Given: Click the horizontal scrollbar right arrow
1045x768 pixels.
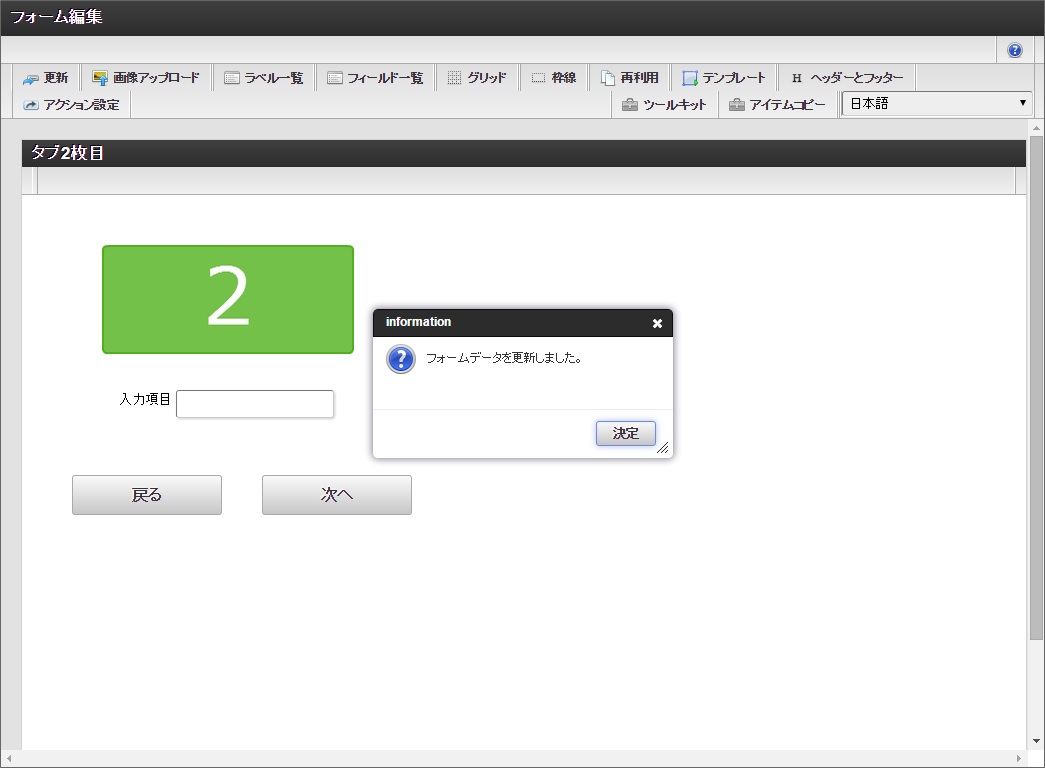Looking at the screenshot, I should tap(1018, 759).
